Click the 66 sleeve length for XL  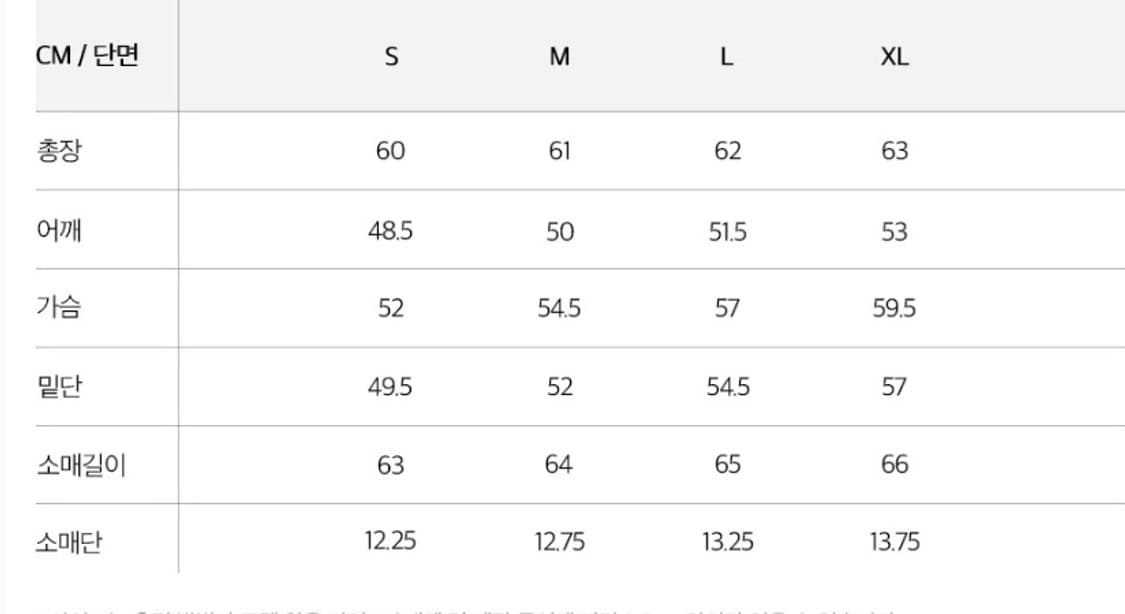(894, 465)
